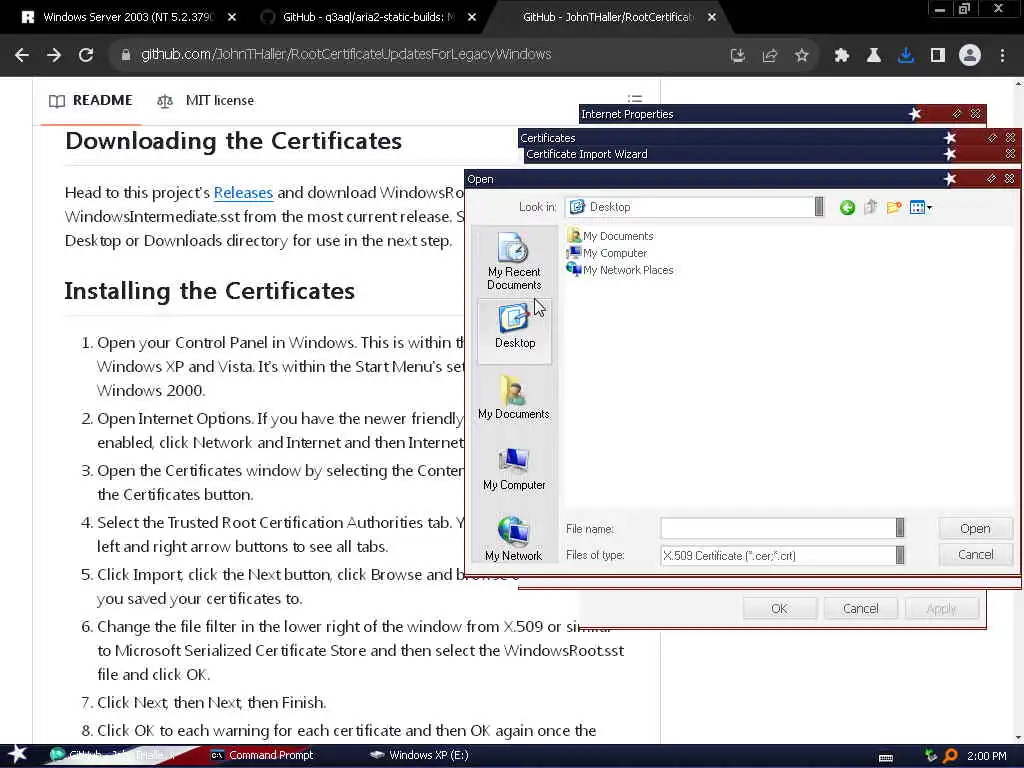Click the install app icon in address bar
Viewport: 1024px width, 768px height.
(x=738, y=56)
